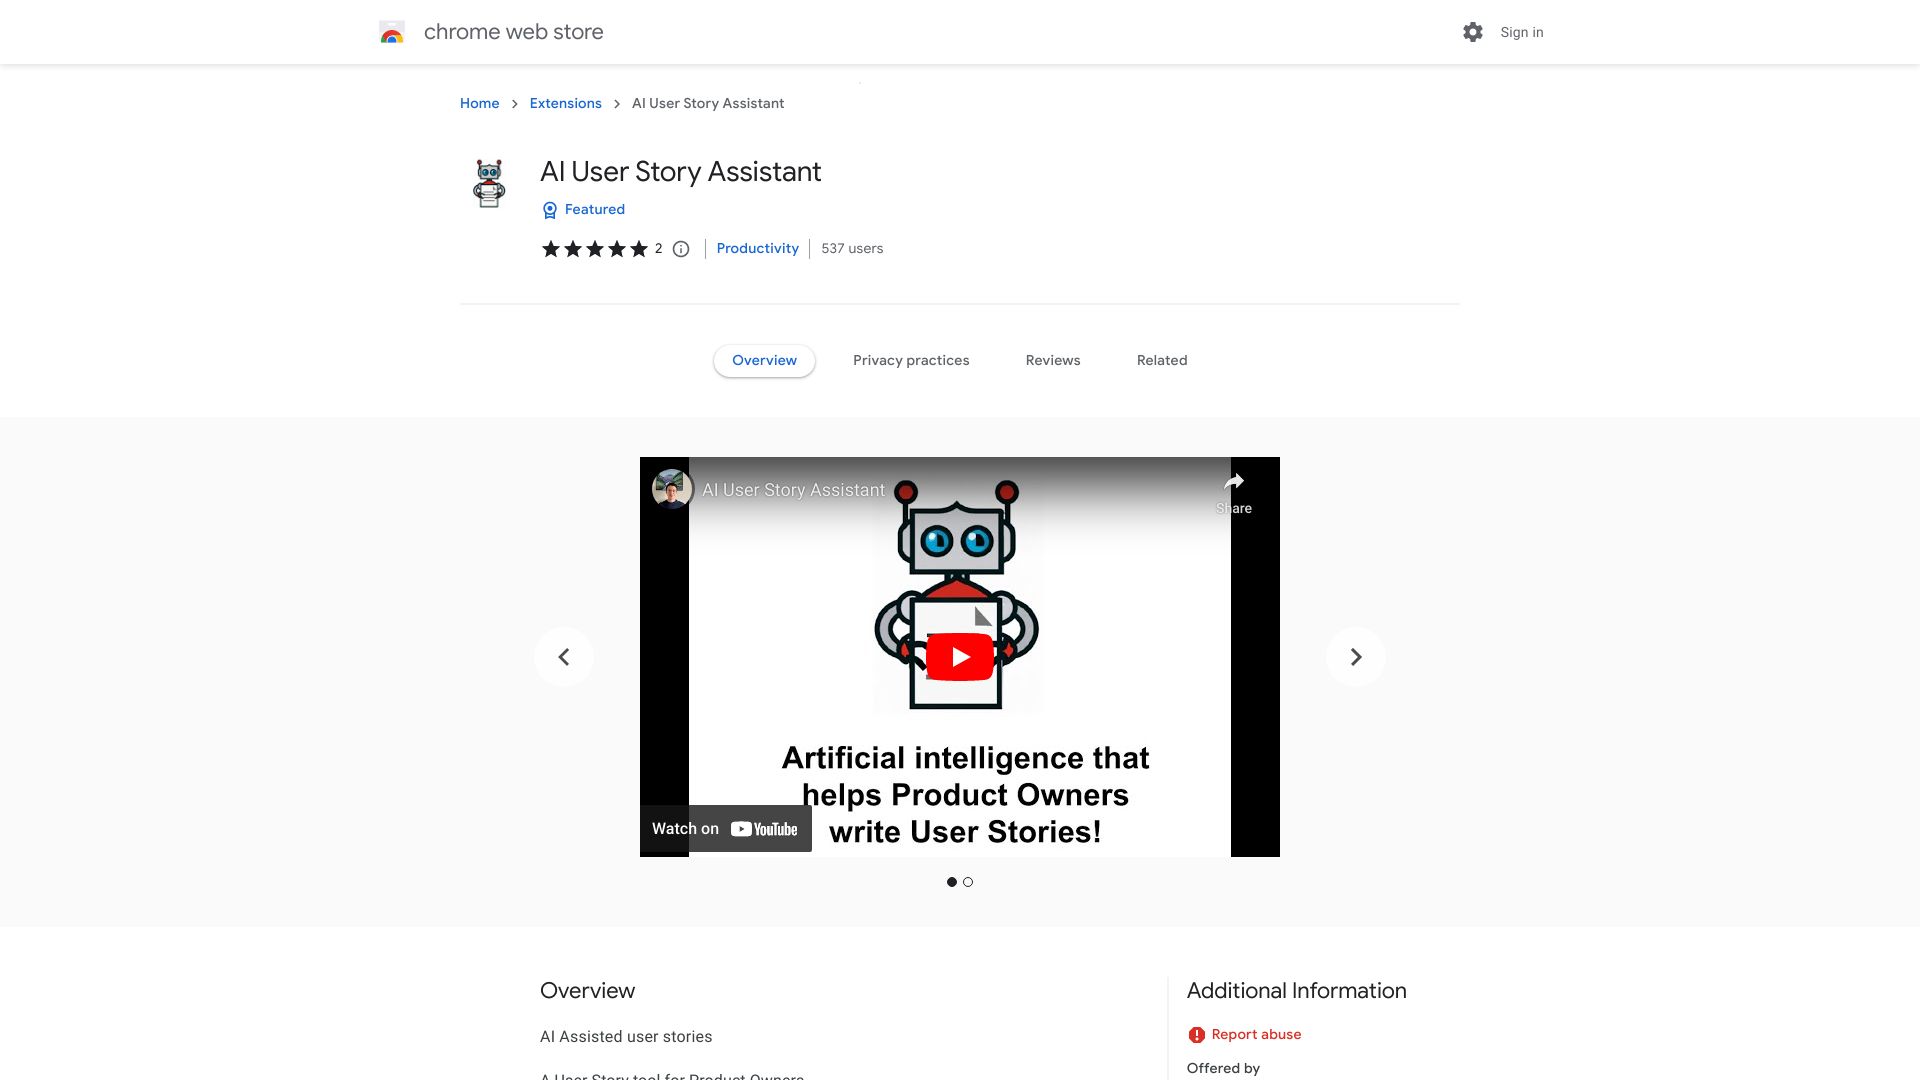This screenshot has height=1080, width=1920.
Task: Open the settings gear menu
Action: click(x=1472, y=32)
